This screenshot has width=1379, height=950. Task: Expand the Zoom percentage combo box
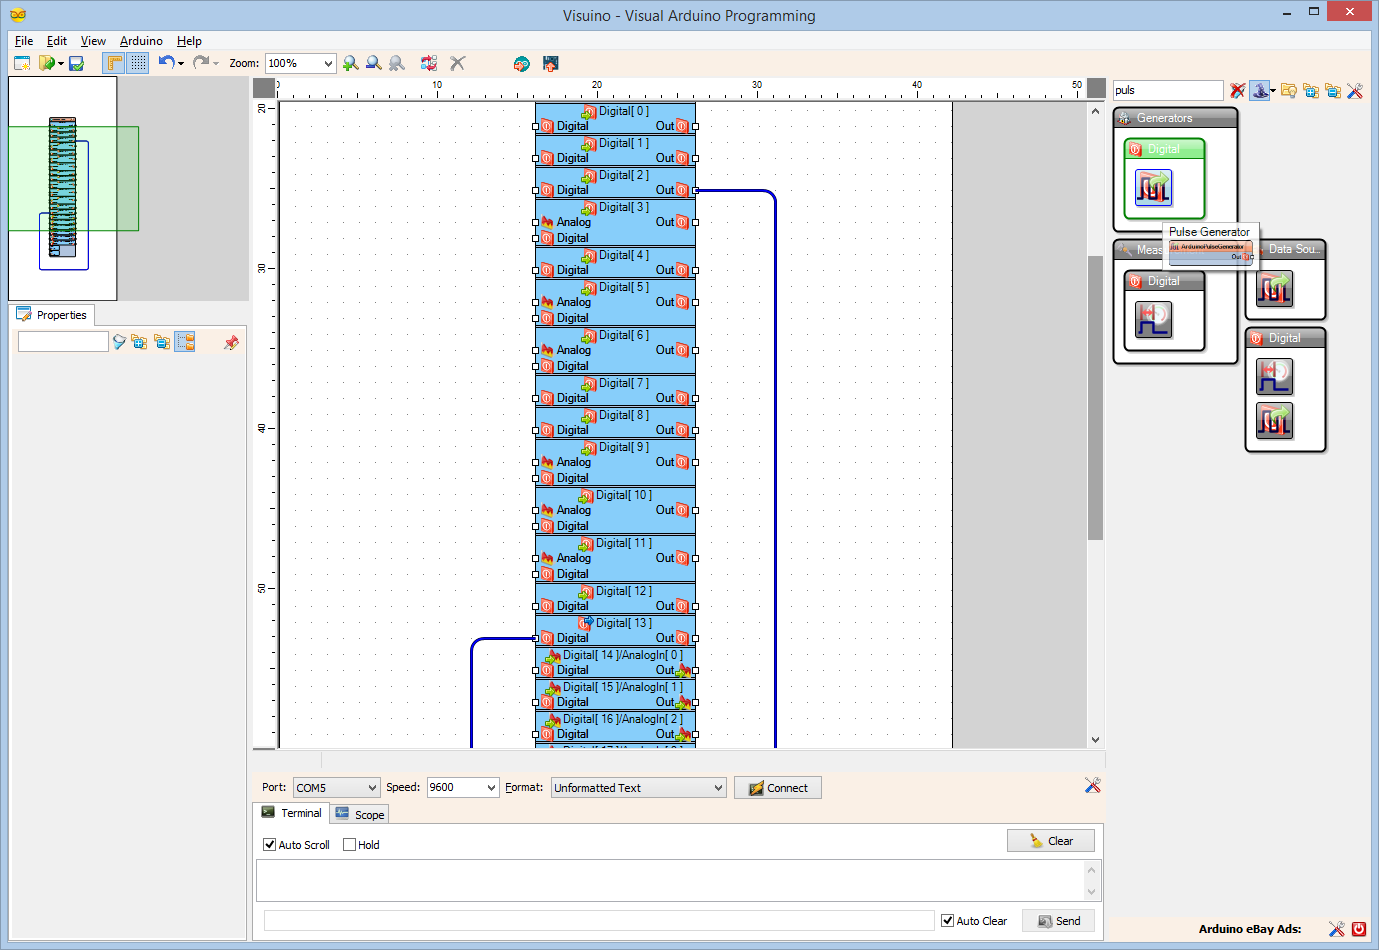pyautogui.click(x=325, y=62)
